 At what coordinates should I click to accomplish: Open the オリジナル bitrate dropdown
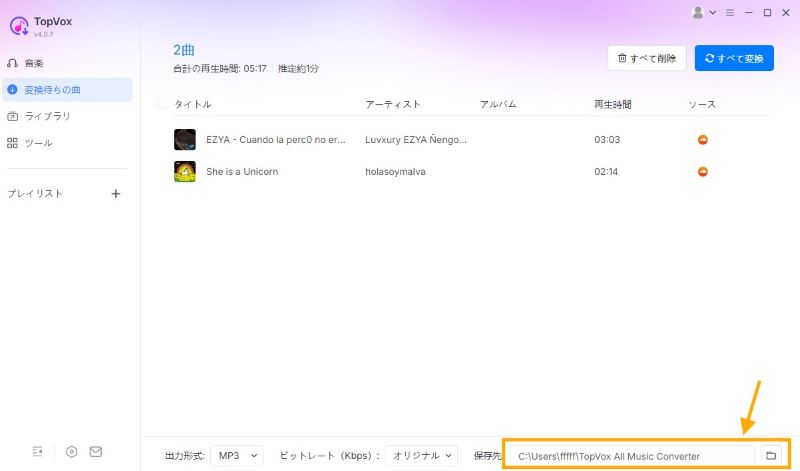coord(421,456)
